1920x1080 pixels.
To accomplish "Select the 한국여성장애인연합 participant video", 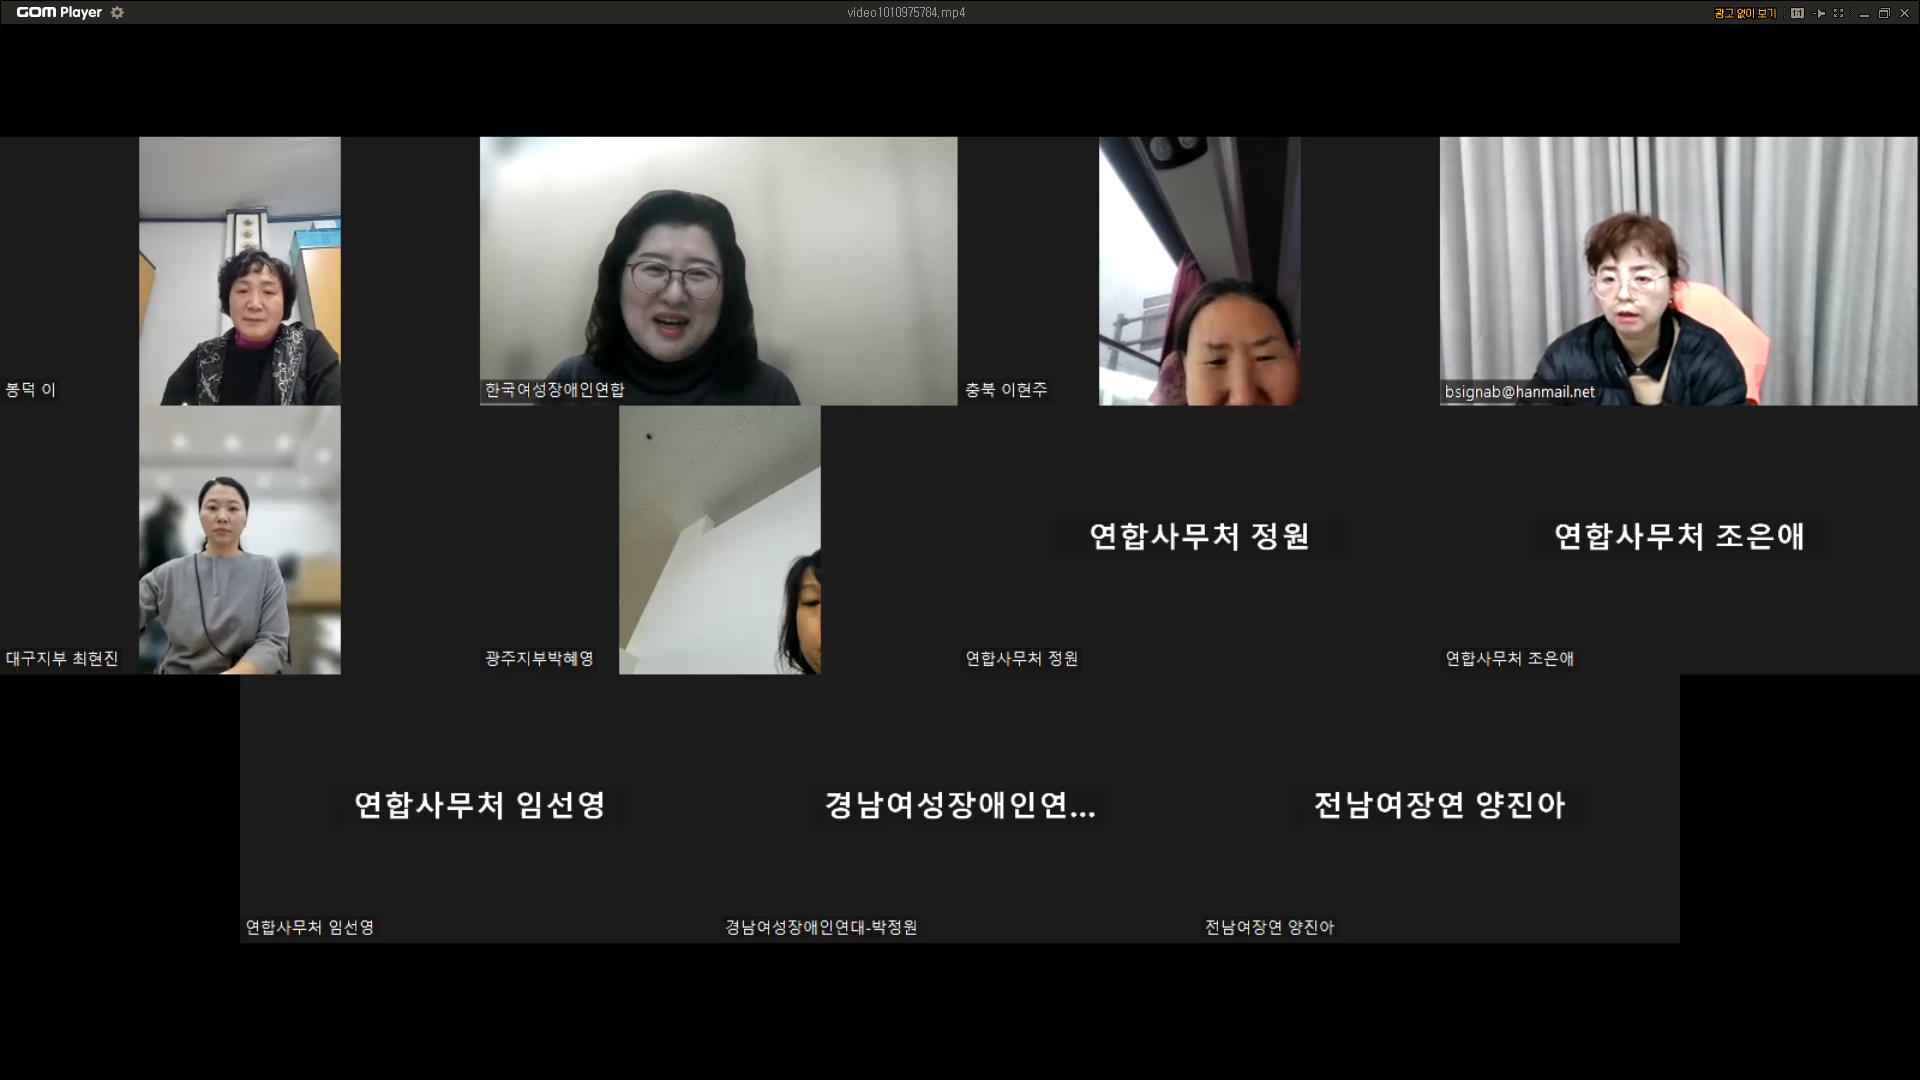I will [718, 271].
